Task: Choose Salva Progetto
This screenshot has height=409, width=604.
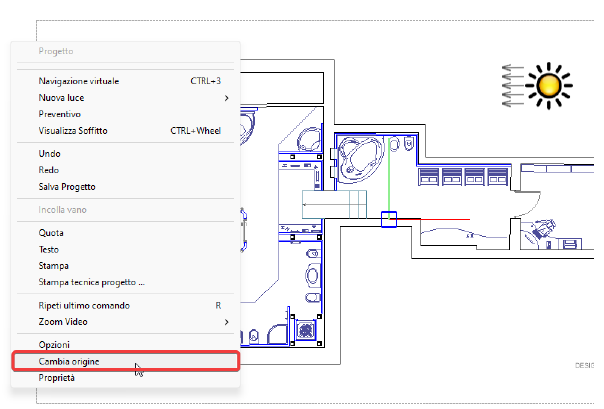Action: tap(126, 187)
